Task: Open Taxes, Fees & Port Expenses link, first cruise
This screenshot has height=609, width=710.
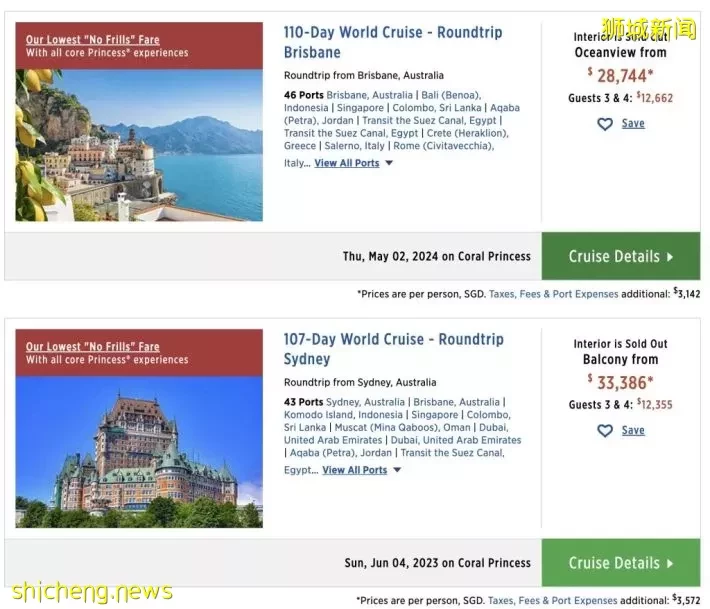Action: (x=553, y=294)
